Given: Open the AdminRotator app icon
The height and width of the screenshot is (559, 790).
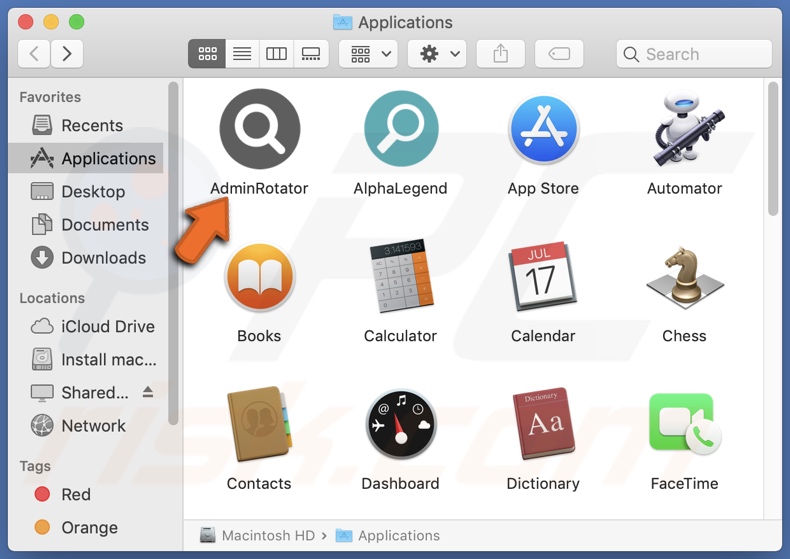Looking at the screenshot, I should 259,129.
